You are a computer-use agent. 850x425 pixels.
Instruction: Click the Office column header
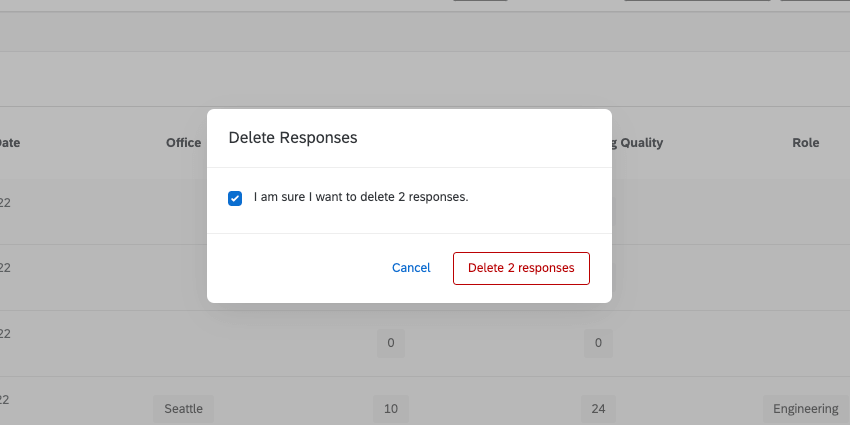183,143
